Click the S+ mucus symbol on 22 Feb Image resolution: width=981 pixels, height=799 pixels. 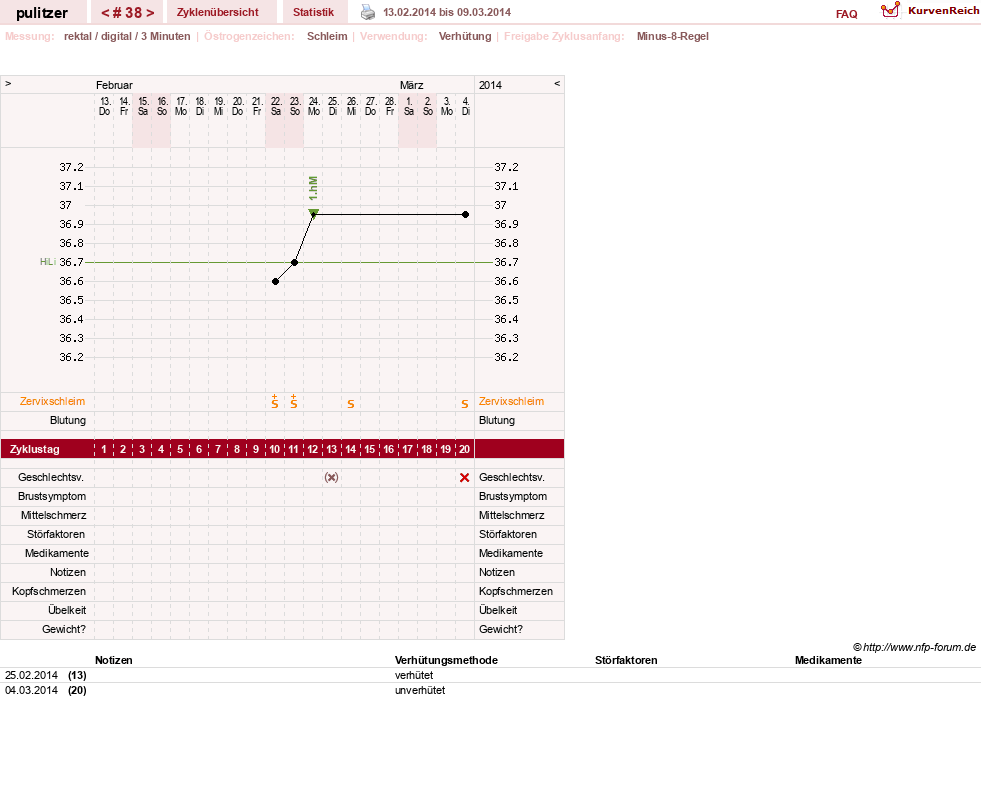(x=275, y=402)
